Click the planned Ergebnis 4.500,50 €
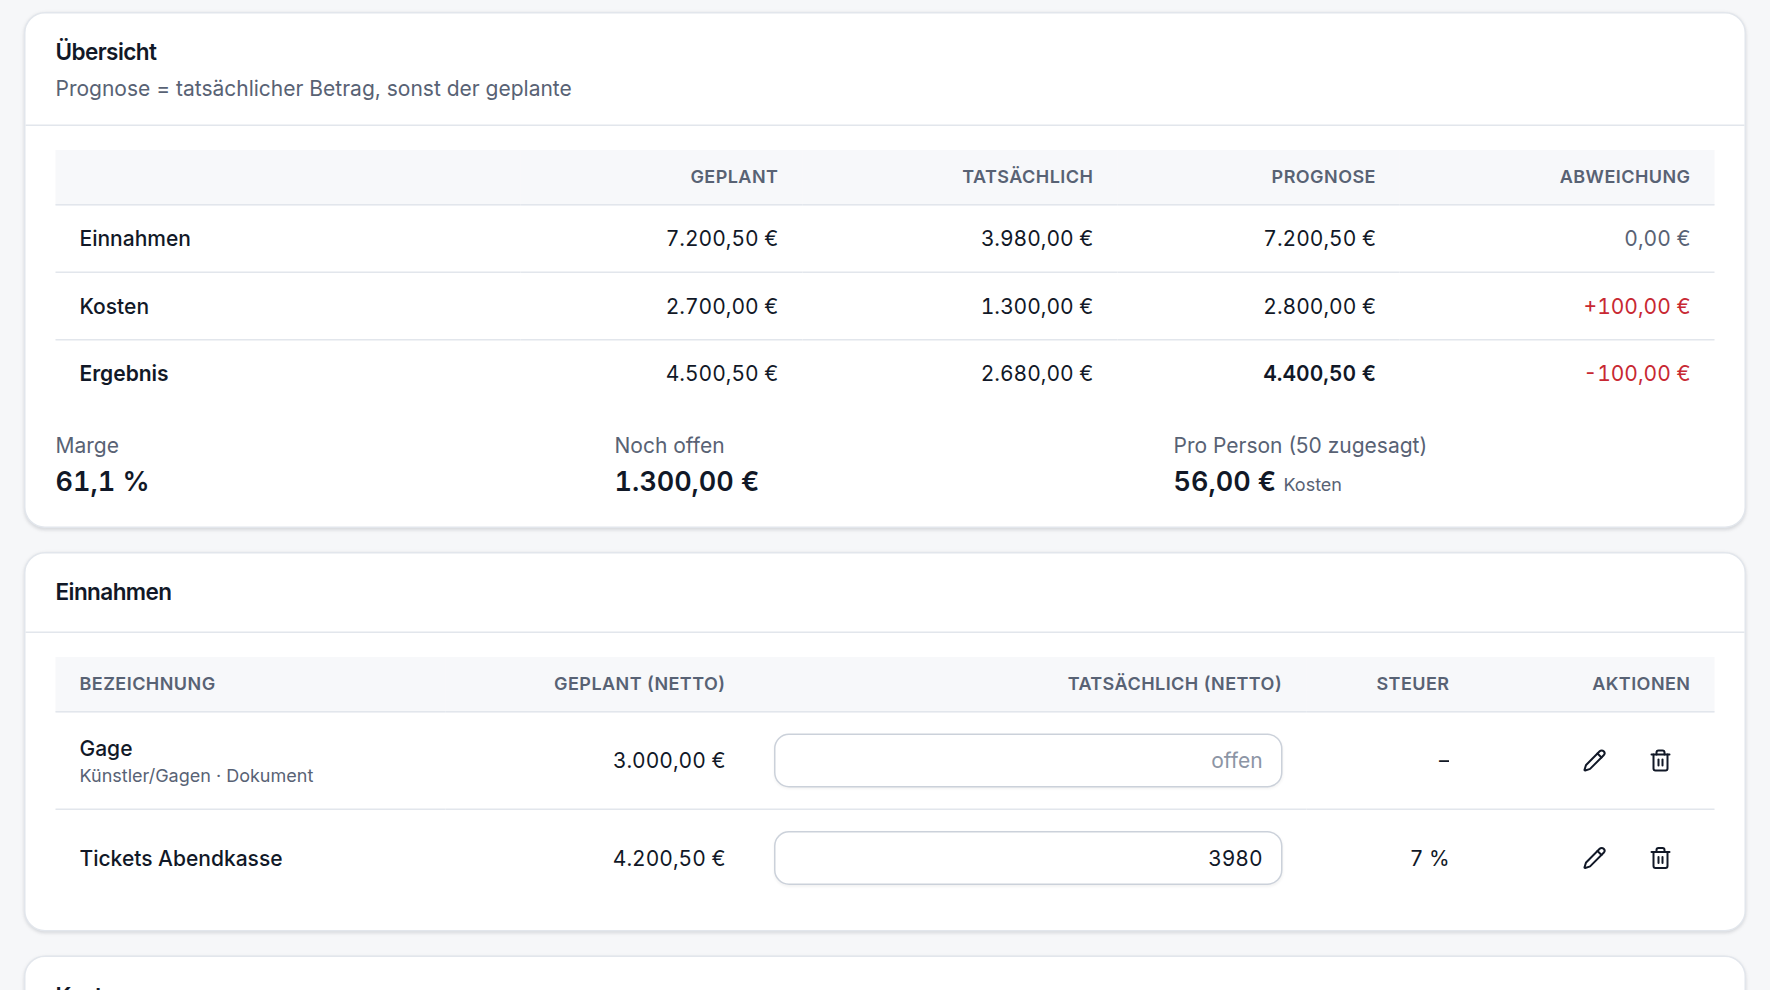The image size is (1770, 990). click(x=722, y=374)
